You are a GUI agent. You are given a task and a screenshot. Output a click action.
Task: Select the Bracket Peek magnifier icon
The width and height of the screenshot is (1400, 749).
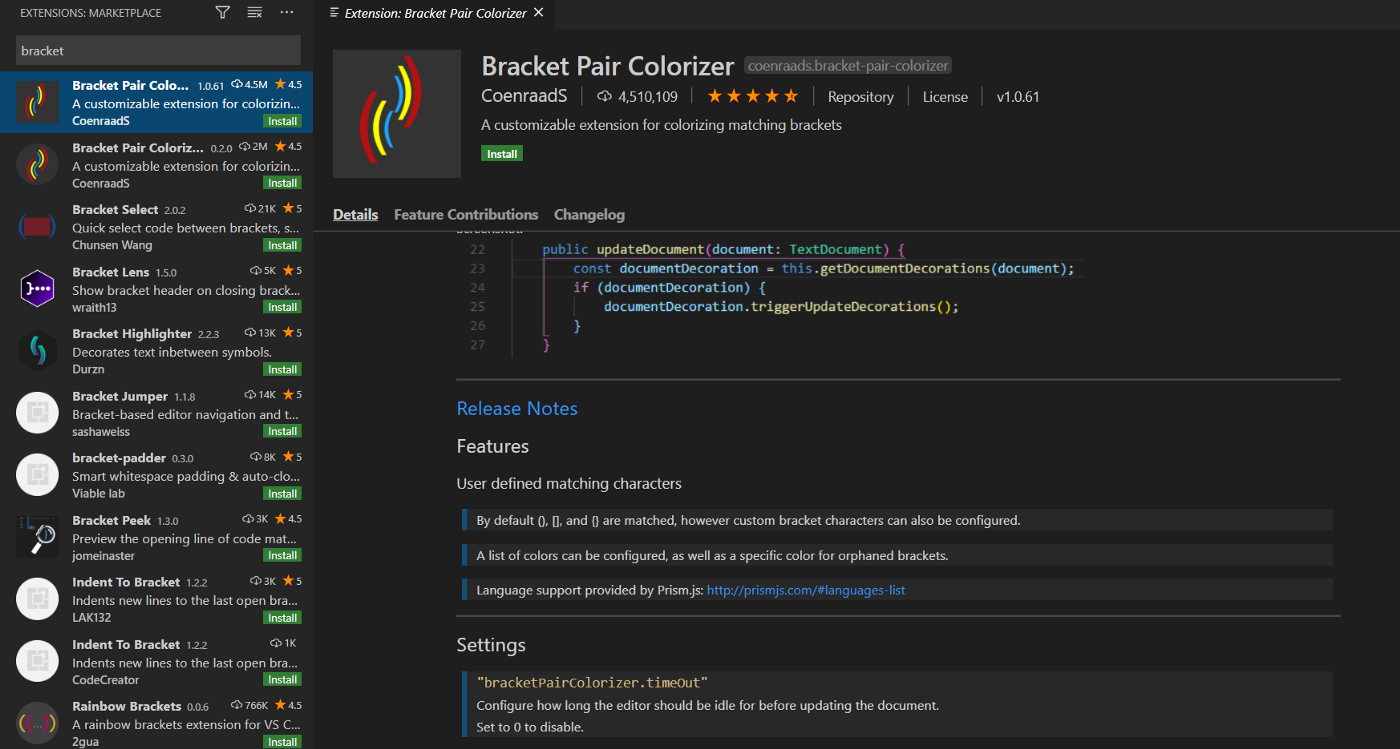[37, 537]
